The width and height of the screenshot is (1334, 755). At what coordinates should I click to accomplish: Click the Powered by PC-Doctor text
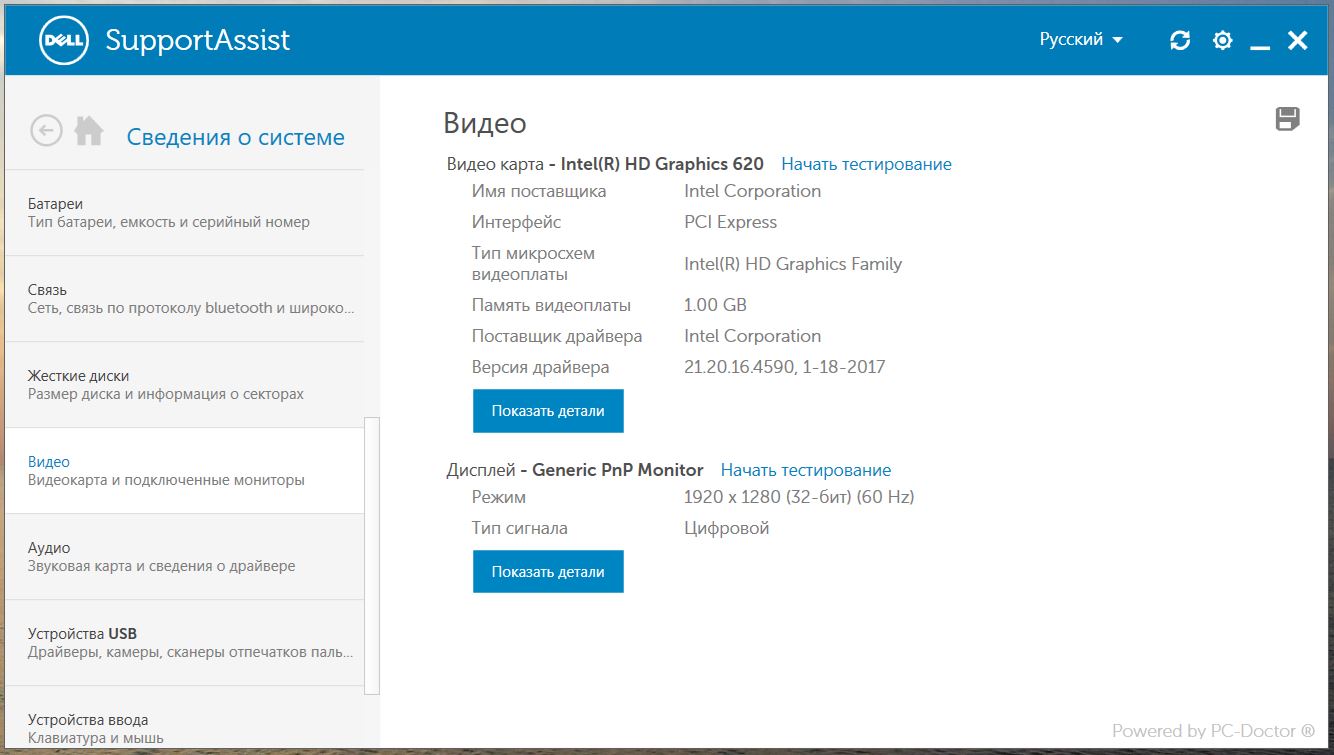click(x=1214, y=731)
